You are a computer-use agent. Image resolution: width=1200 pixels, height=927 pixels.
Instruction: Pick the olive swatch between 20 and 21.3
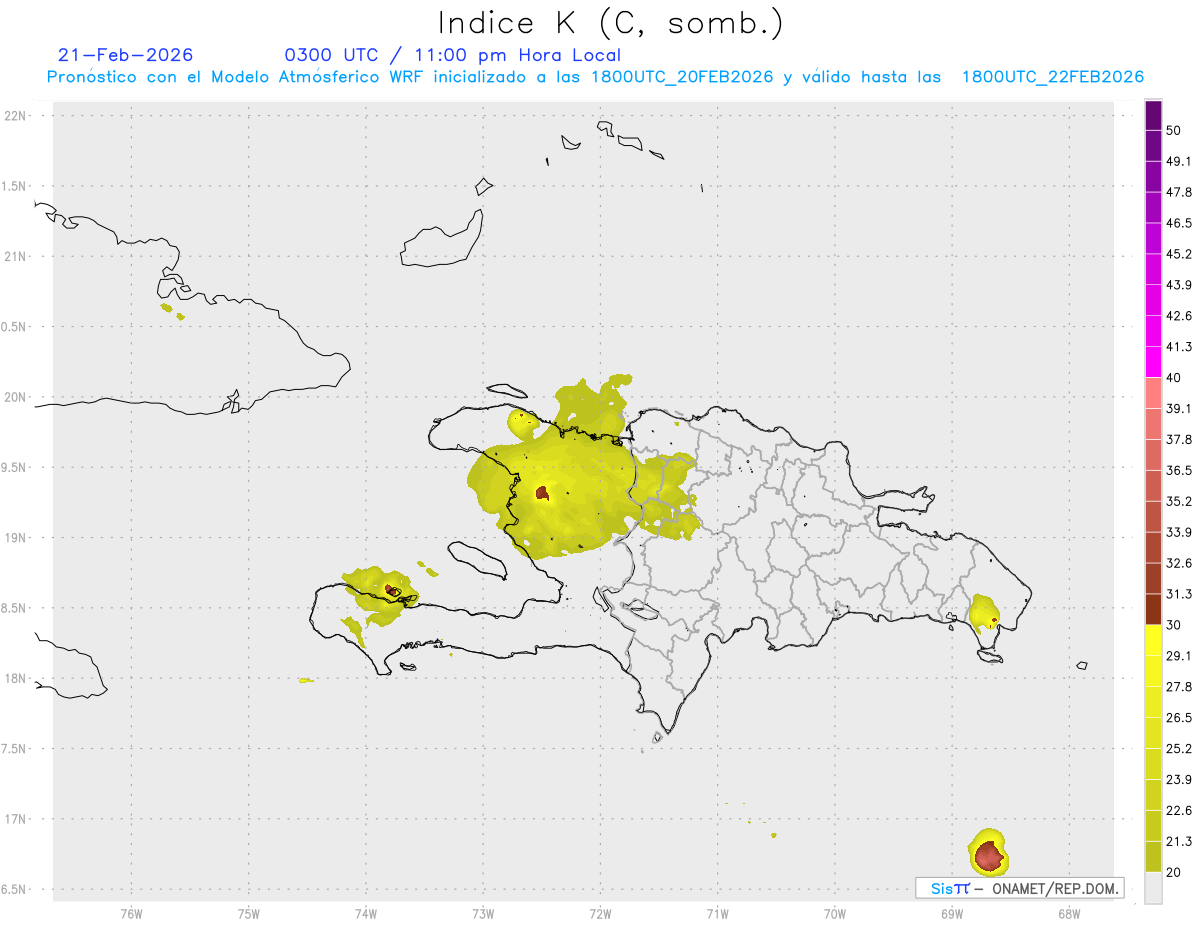click(x=1153, y=858)
